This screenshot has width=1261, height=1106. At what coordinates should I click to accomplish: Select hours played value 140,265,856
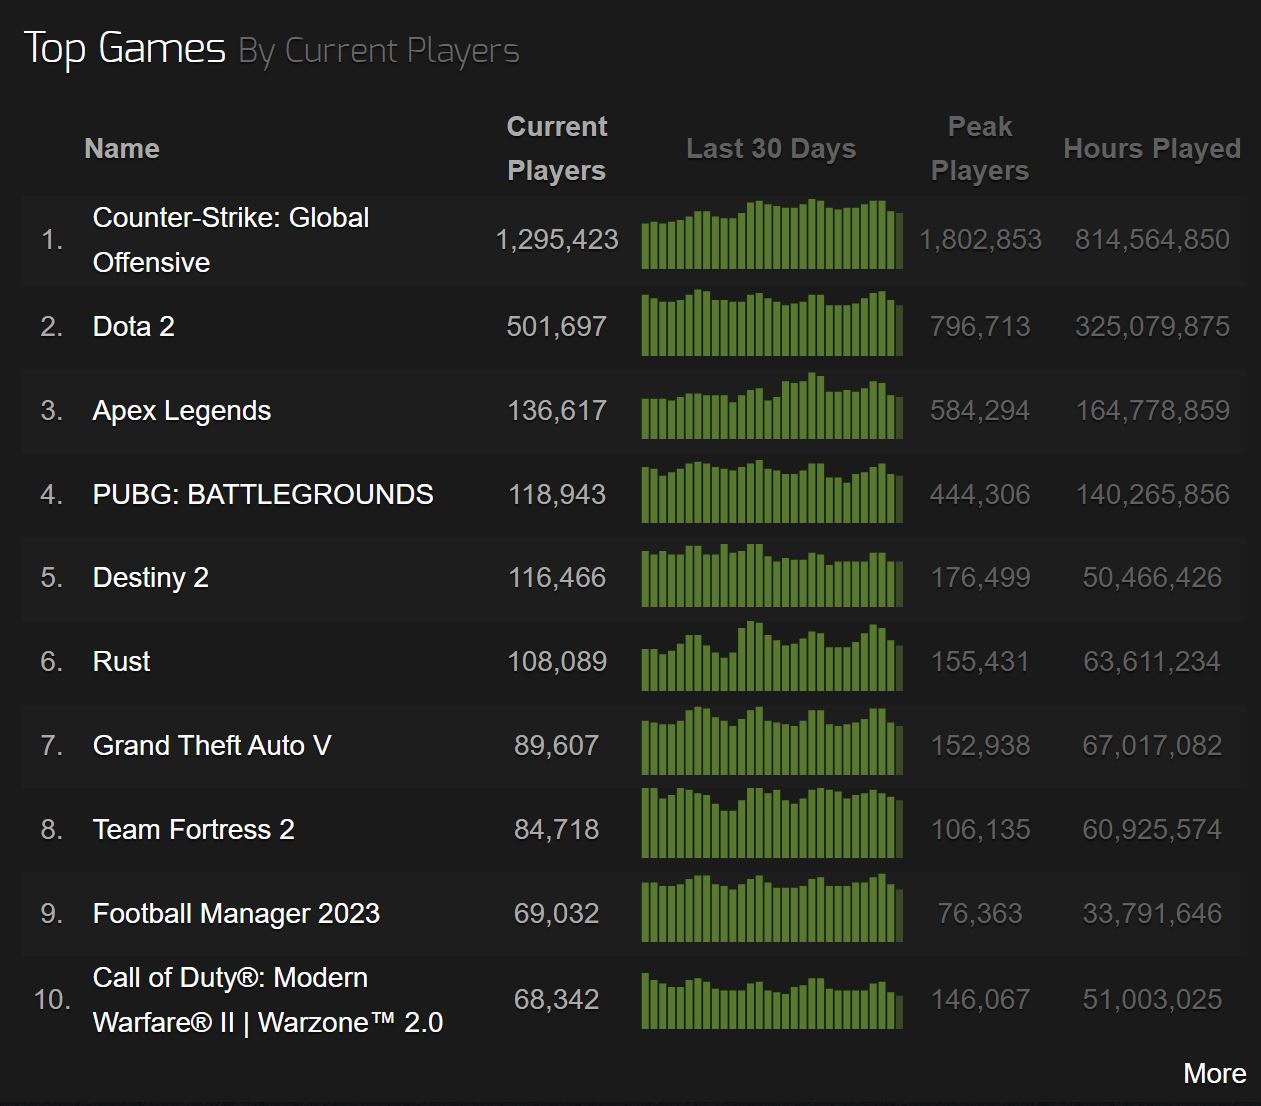click(x=1152, y=494)
